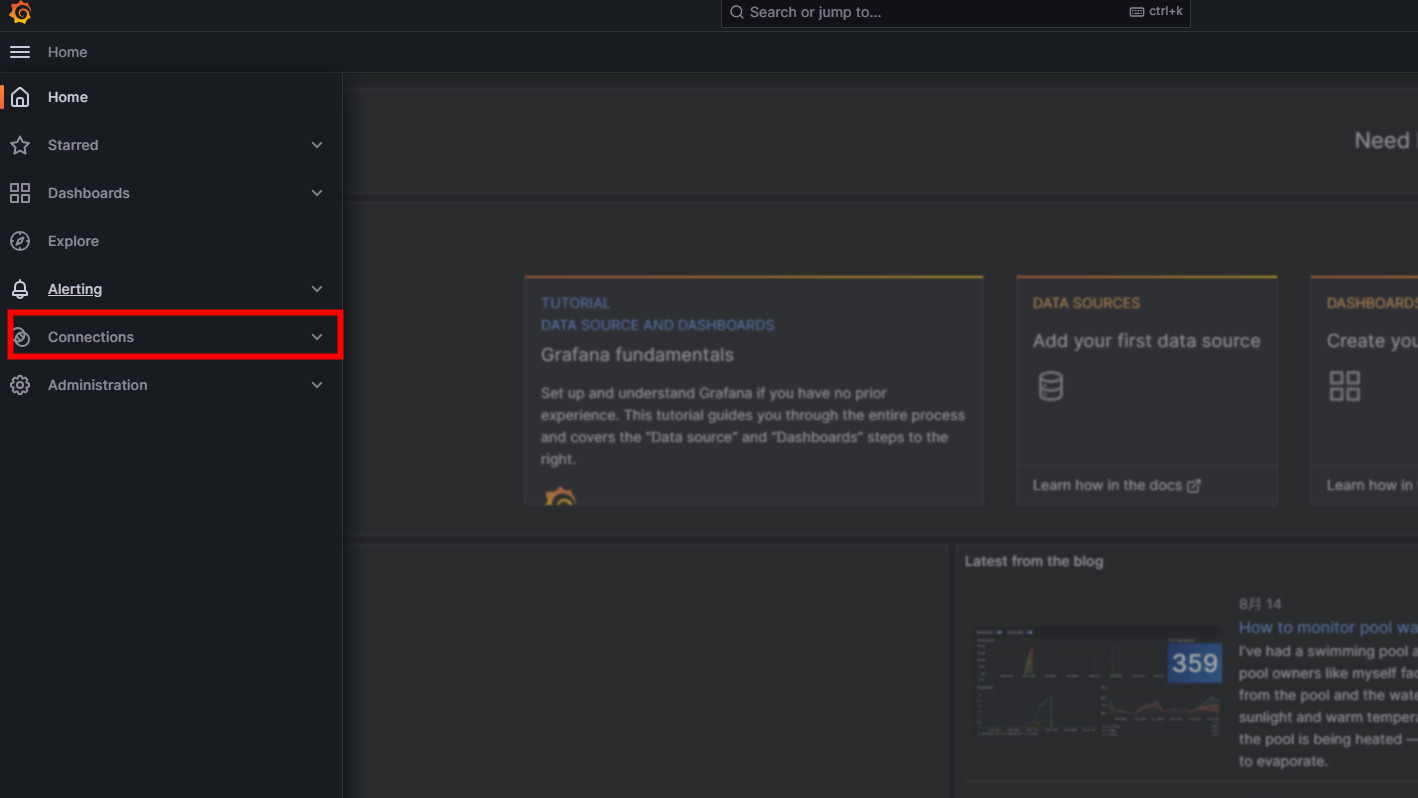Expand the Starred section chevron
Image resolution: width=1418 pixels, height=798 pixels.
pos(317,145)
